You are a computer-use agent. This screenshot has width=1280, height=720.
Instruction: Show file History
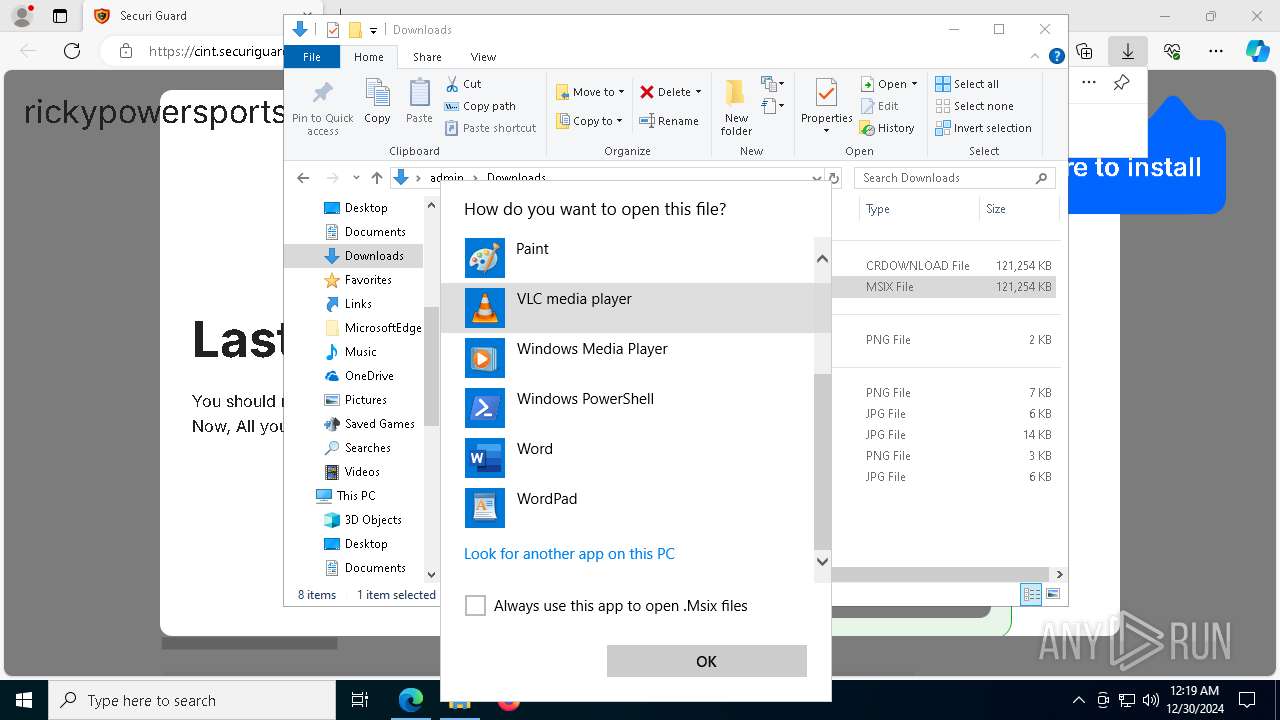[x=888, y=128]
